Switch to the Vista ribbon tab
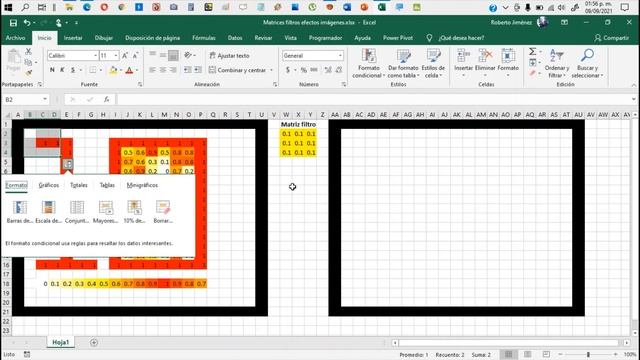 tap(290, 38)
